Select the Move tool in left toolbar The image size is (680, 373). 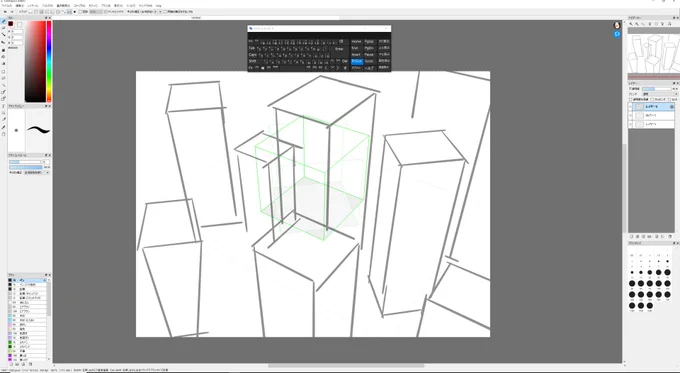3,42
